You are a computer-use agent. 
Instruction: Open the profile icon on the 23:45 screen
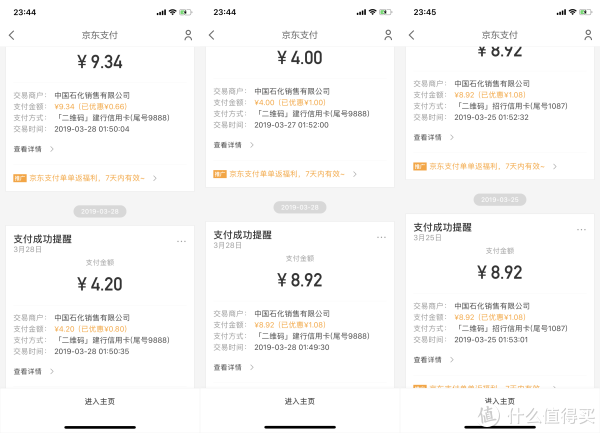(x=588, y=35)
